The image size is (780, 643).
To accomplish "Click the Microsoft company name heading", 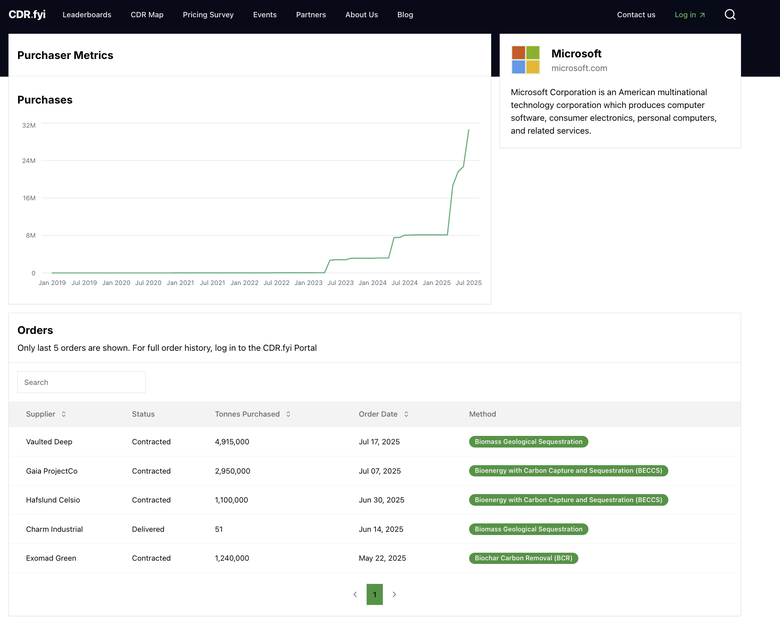I will click(x=576, y=54).
